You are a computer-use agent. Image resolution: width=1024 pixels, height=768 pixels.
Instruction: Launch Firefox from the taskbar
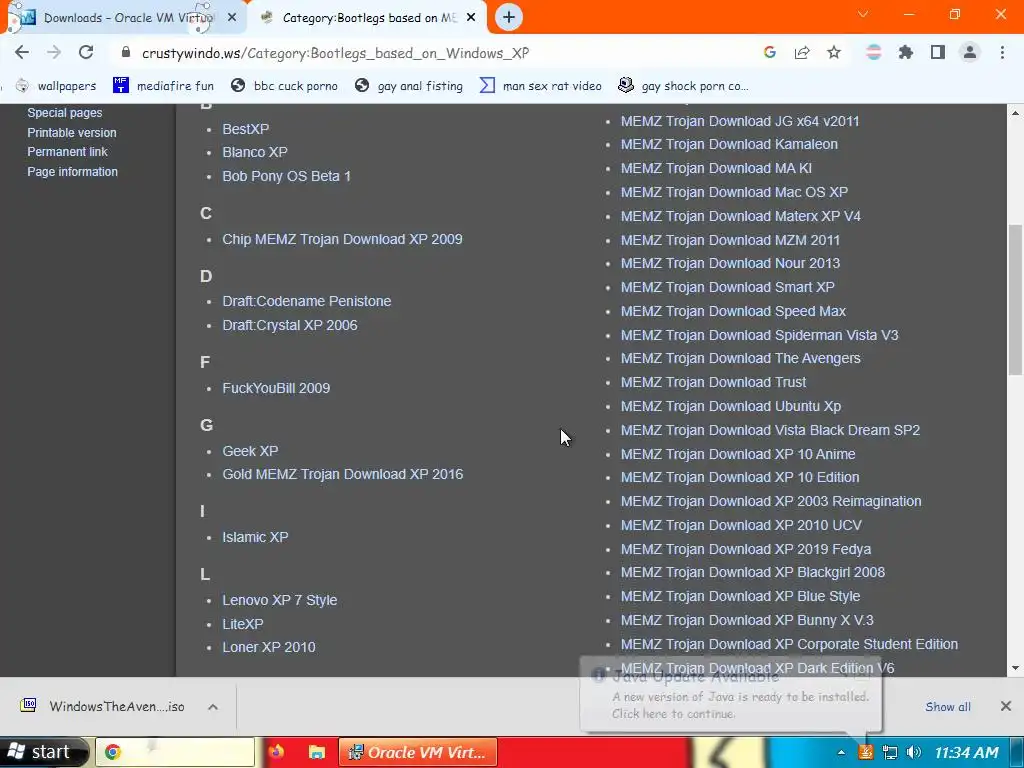click(x=276, y=752)
